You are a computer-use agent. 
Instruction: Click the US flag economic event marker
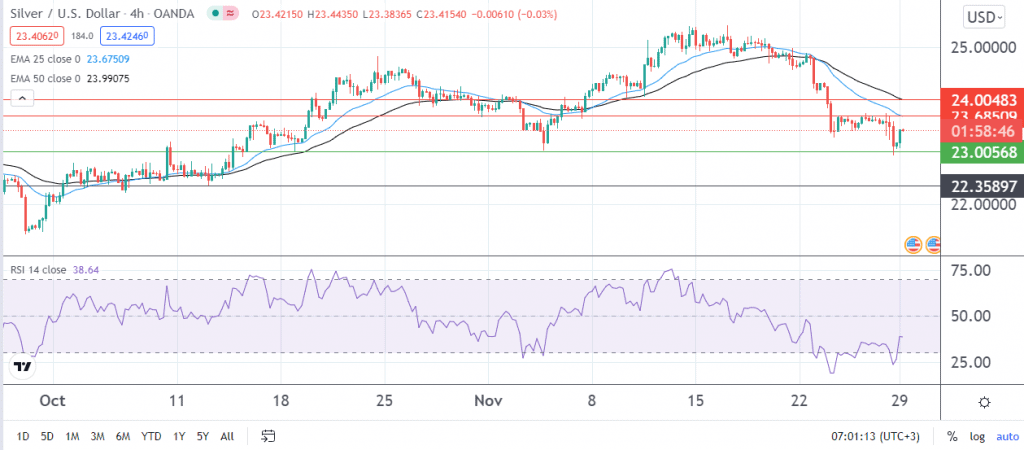912,245
